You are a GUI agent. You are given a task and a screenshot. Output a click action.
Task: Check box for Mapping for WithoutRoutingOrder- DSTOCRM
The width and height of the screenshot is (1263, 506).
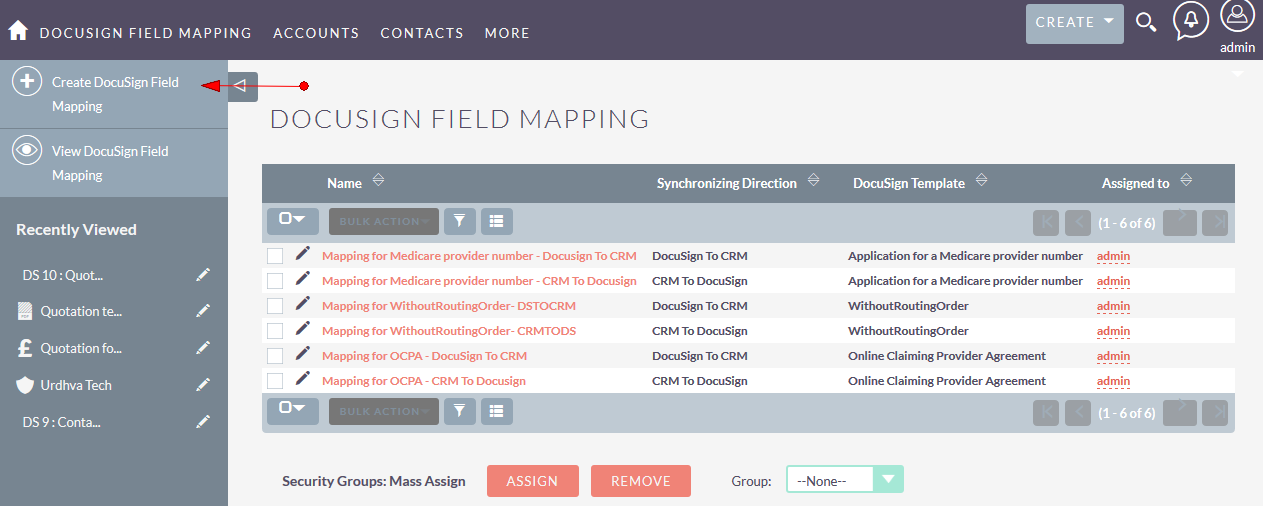click(x=275, y=306)
